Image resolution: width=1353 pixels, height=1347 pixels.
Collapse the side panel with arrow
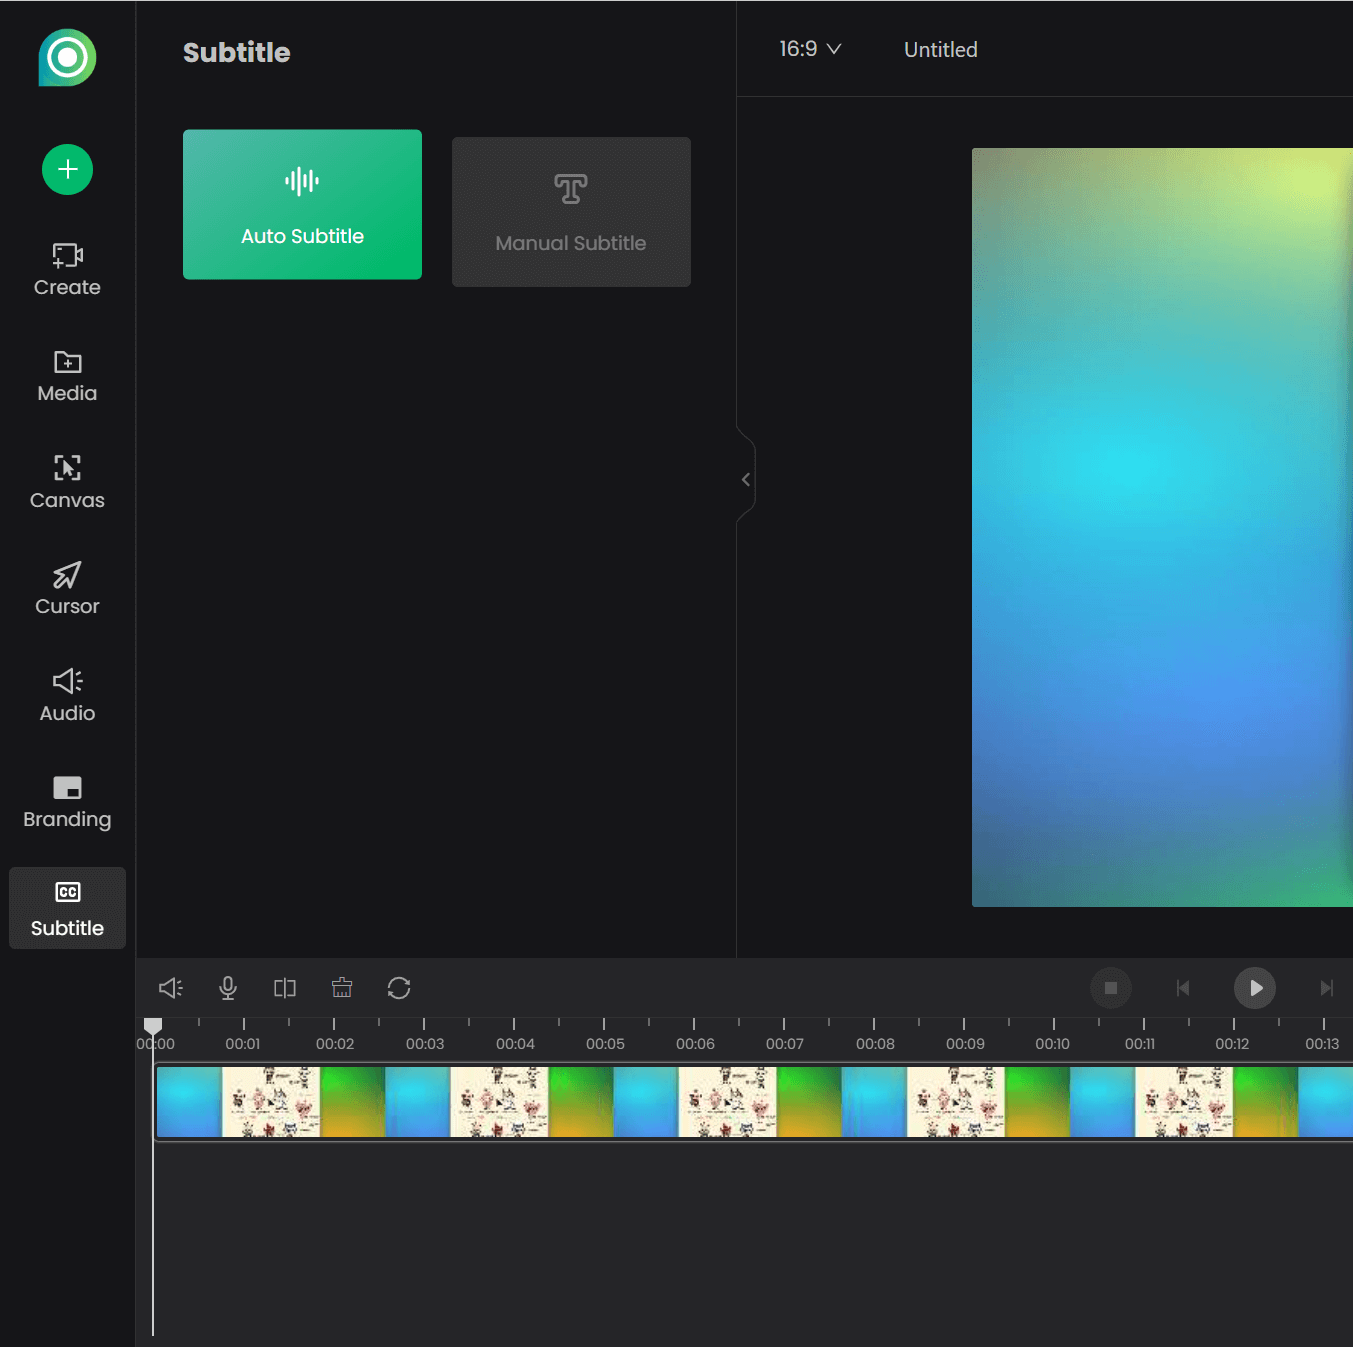tap(746, 480)
